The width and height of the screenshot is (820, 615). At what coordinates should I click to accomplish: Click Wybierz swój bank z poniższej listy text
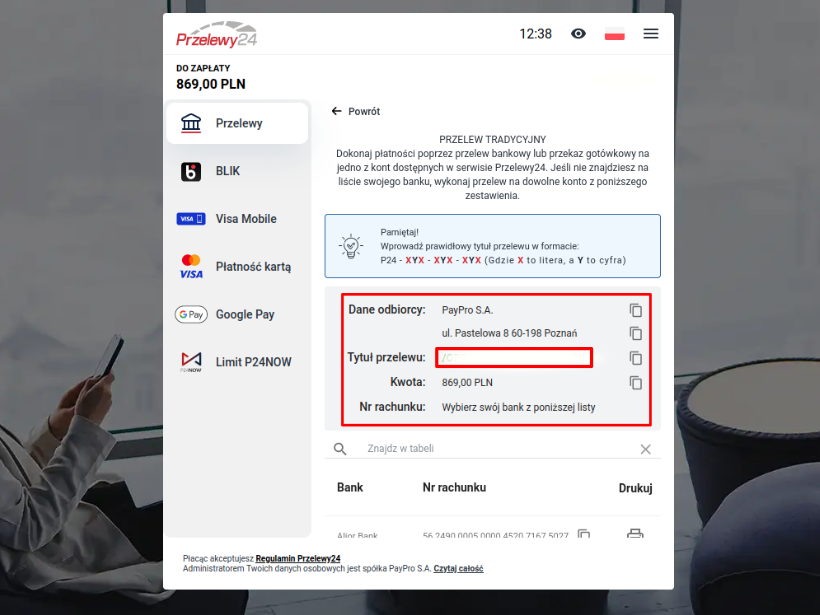pyautogui.click(x=519, y=407)
